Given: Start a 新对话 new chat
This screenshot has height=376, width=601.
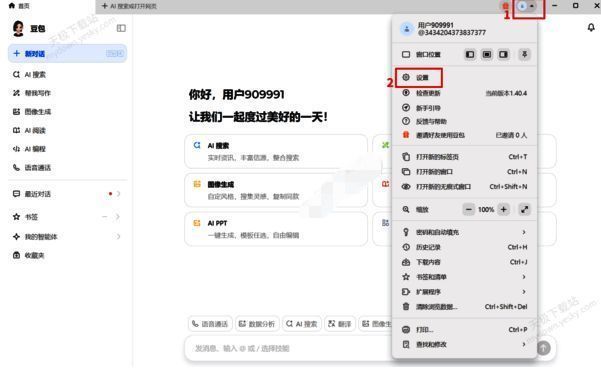Looking at the screenshot, I should [x=67, y=54].
